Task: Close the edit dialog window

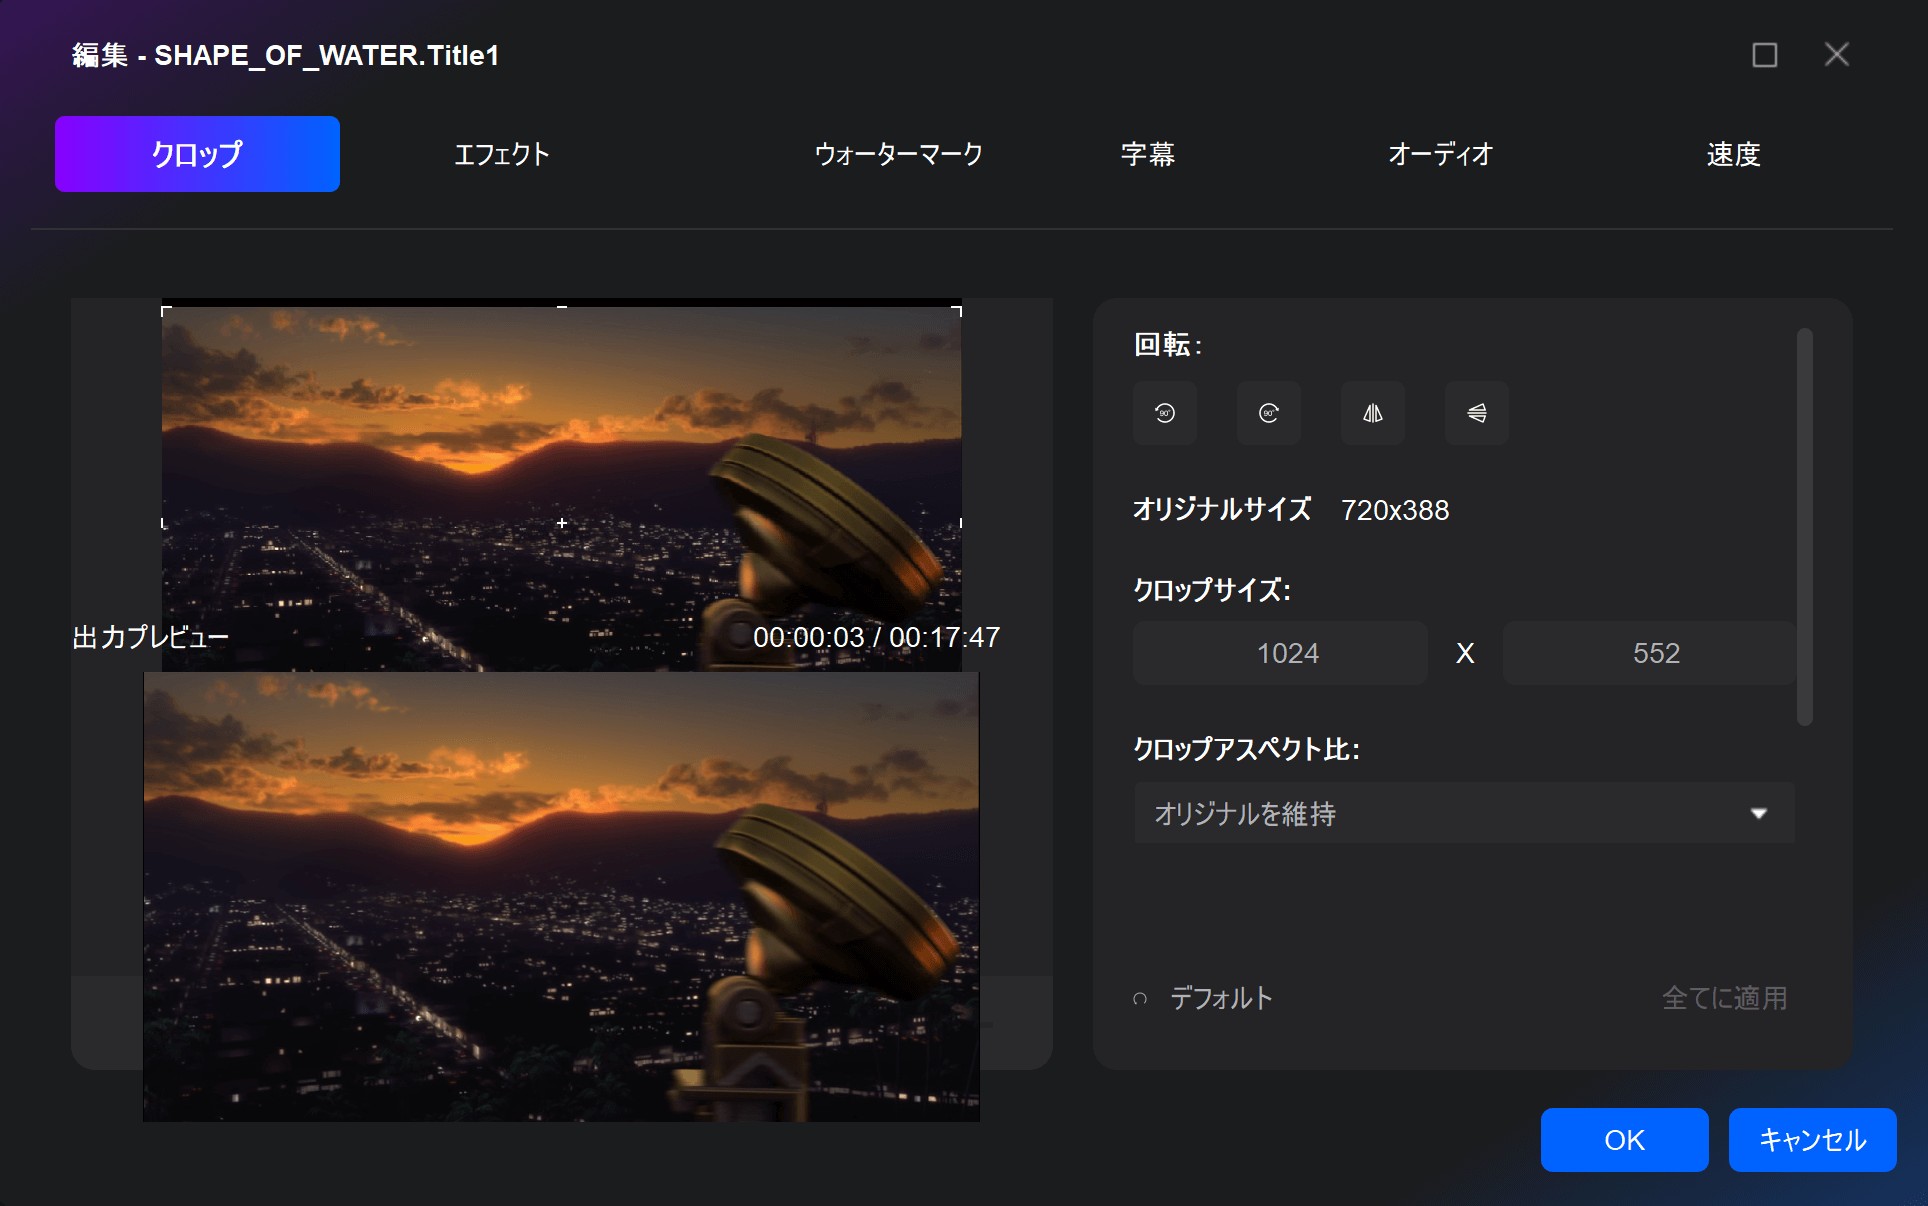Action: (1837, 54)
